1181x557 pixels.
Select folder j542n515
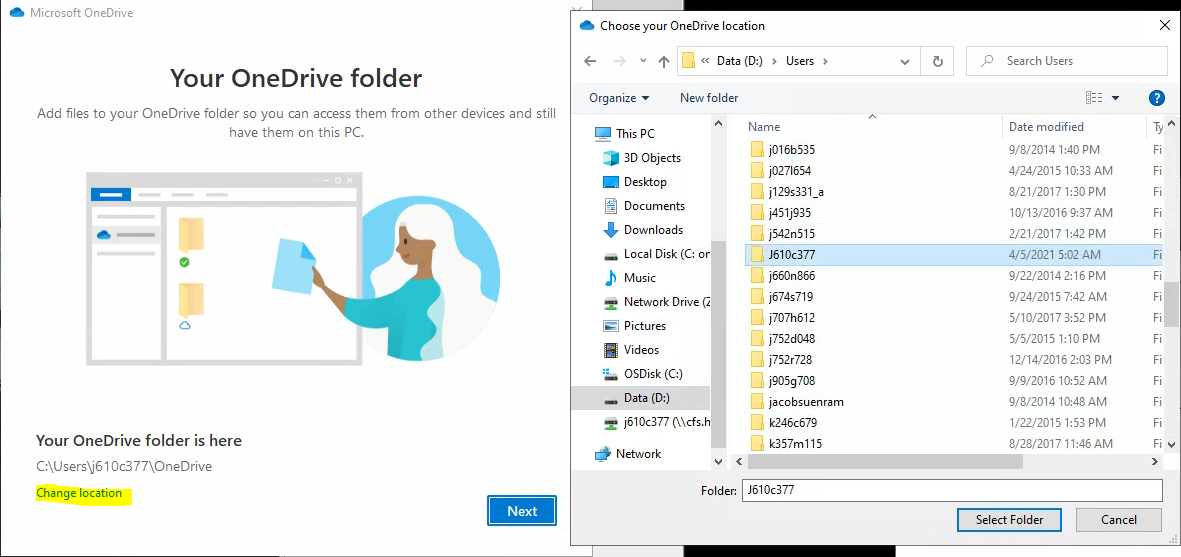tap(792, 234)
